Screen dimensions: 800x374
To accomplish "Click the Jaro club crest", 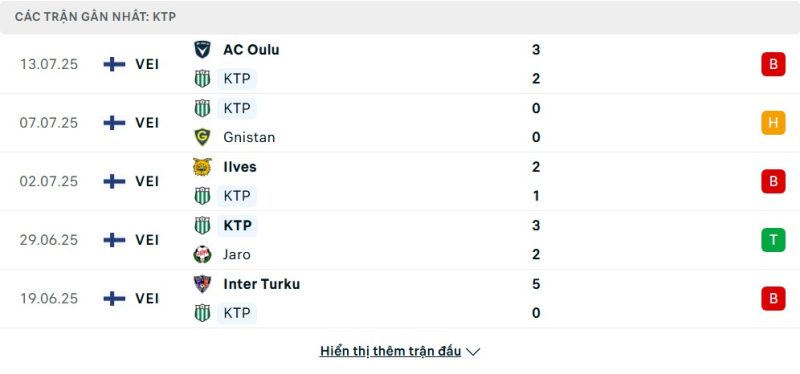I will [203, 255].
